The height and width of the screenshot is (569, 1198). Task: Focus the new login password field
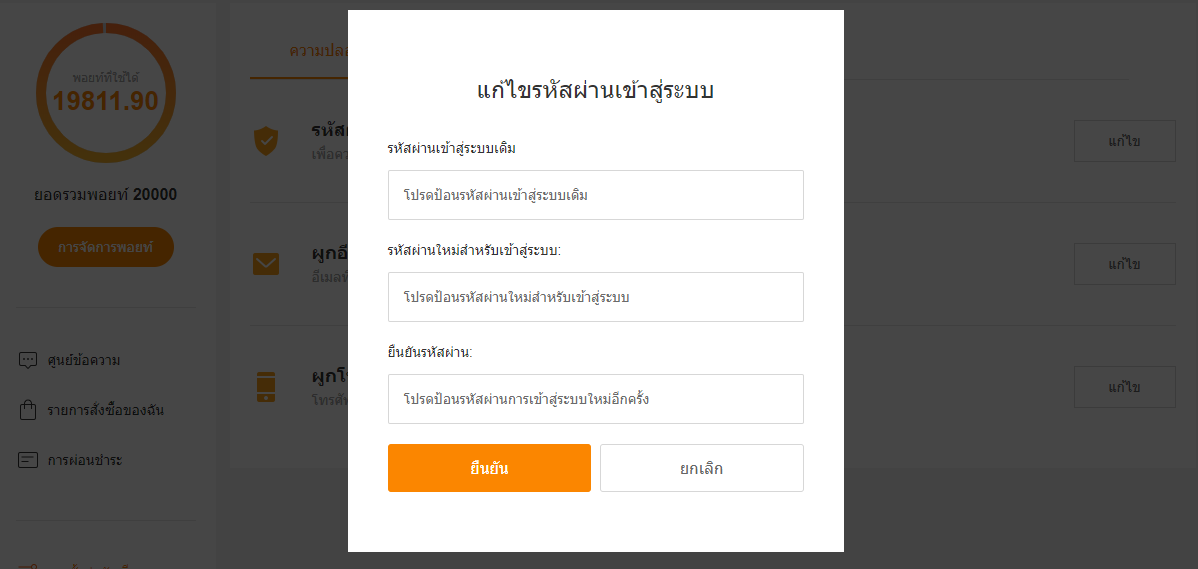(596, 297)
